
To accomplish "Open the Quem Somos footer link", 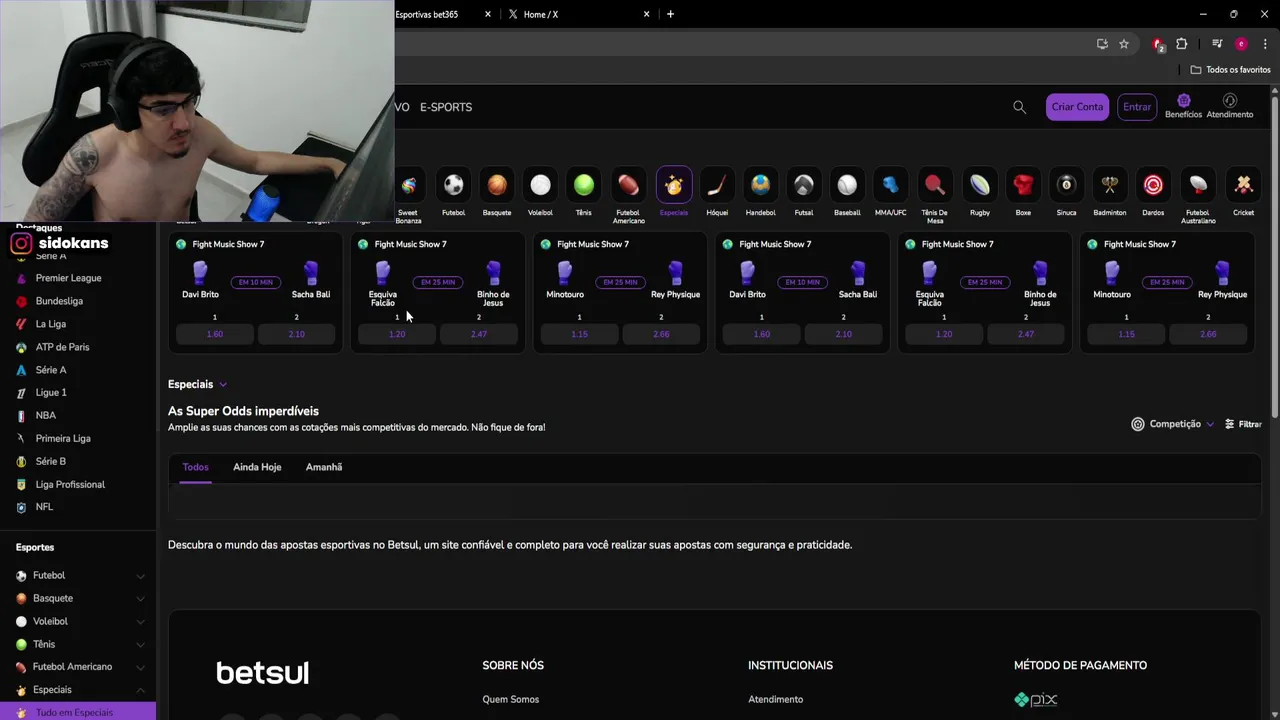I will click(510, 699).
